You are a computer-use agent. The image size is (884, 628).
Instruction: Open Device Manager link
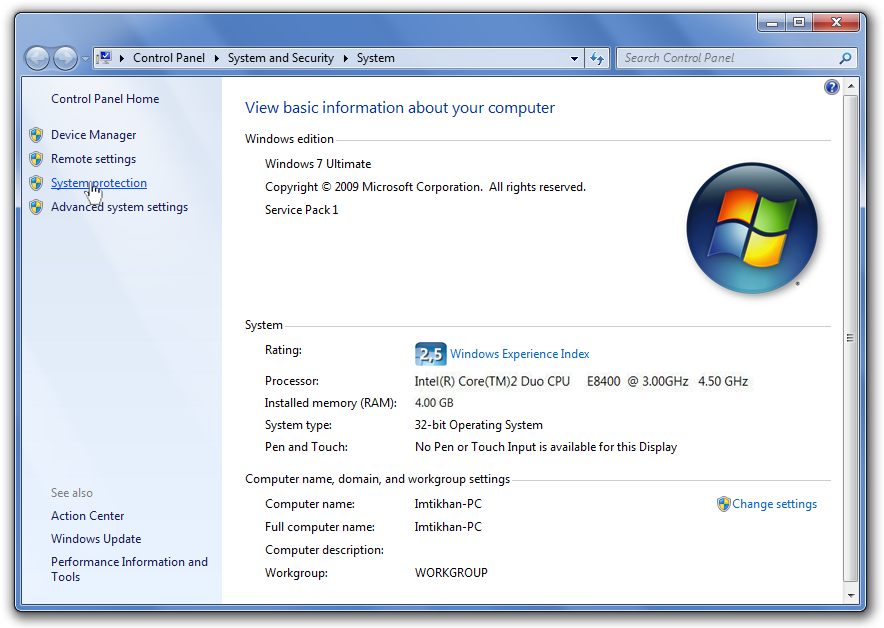point(94,135)
